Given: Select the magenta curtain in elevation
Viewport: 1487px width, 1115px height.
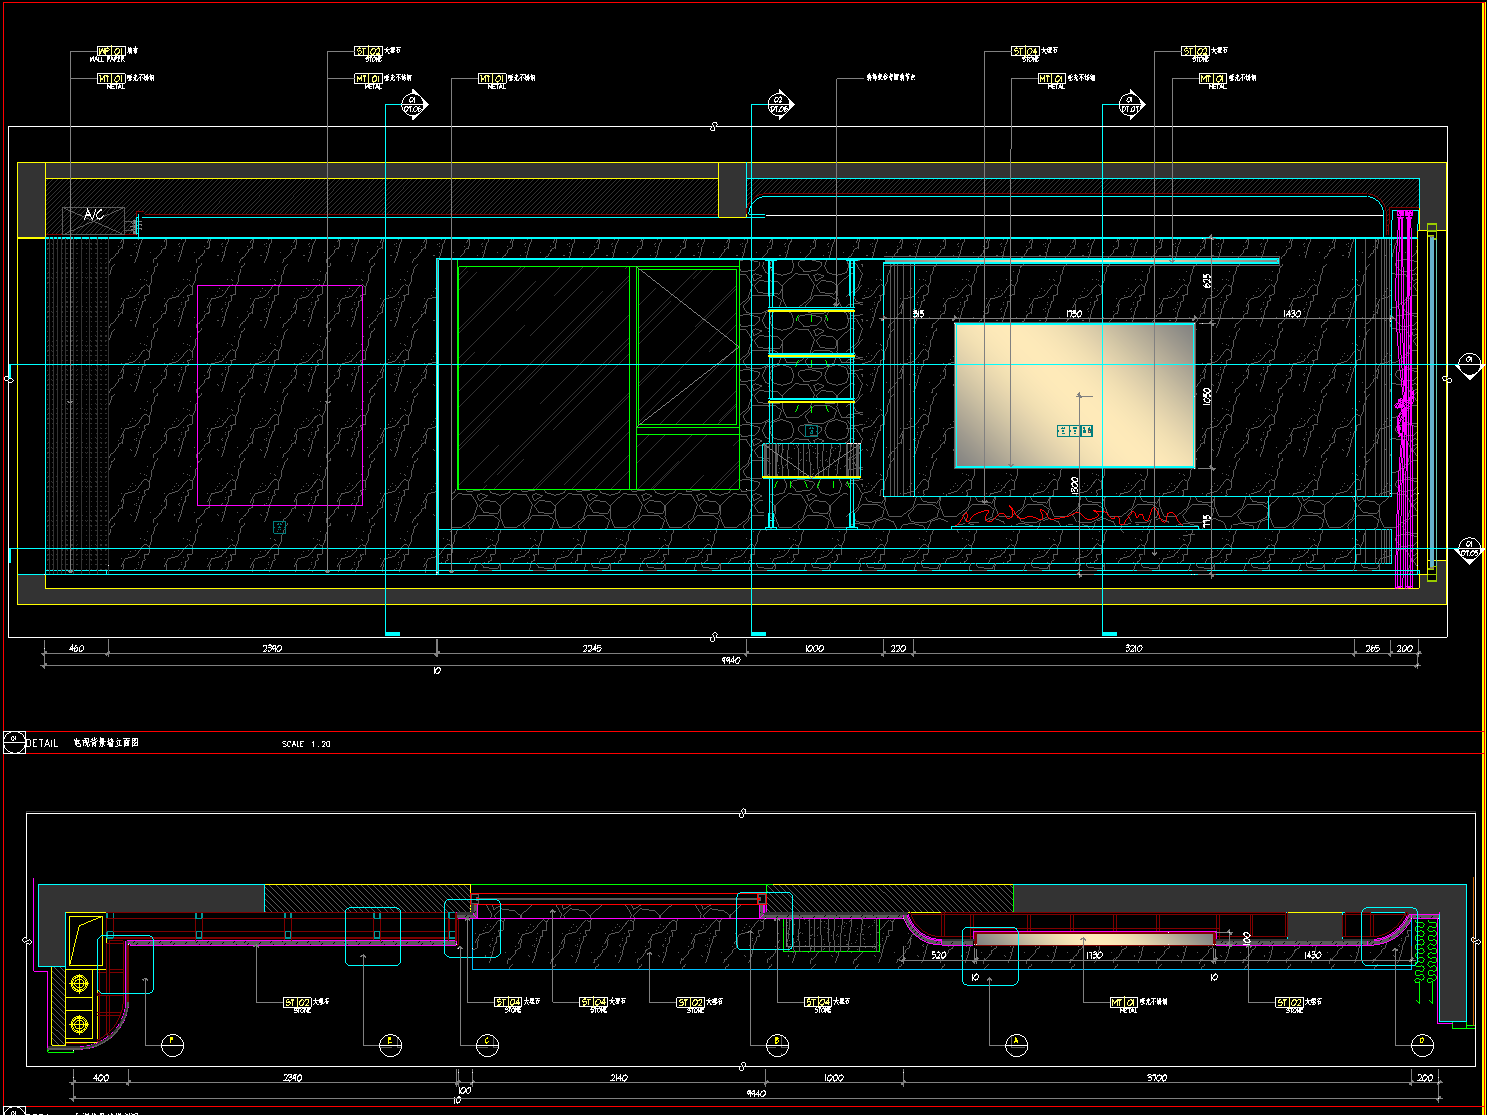Looking at the screenshot, I should click(1406, 398).
